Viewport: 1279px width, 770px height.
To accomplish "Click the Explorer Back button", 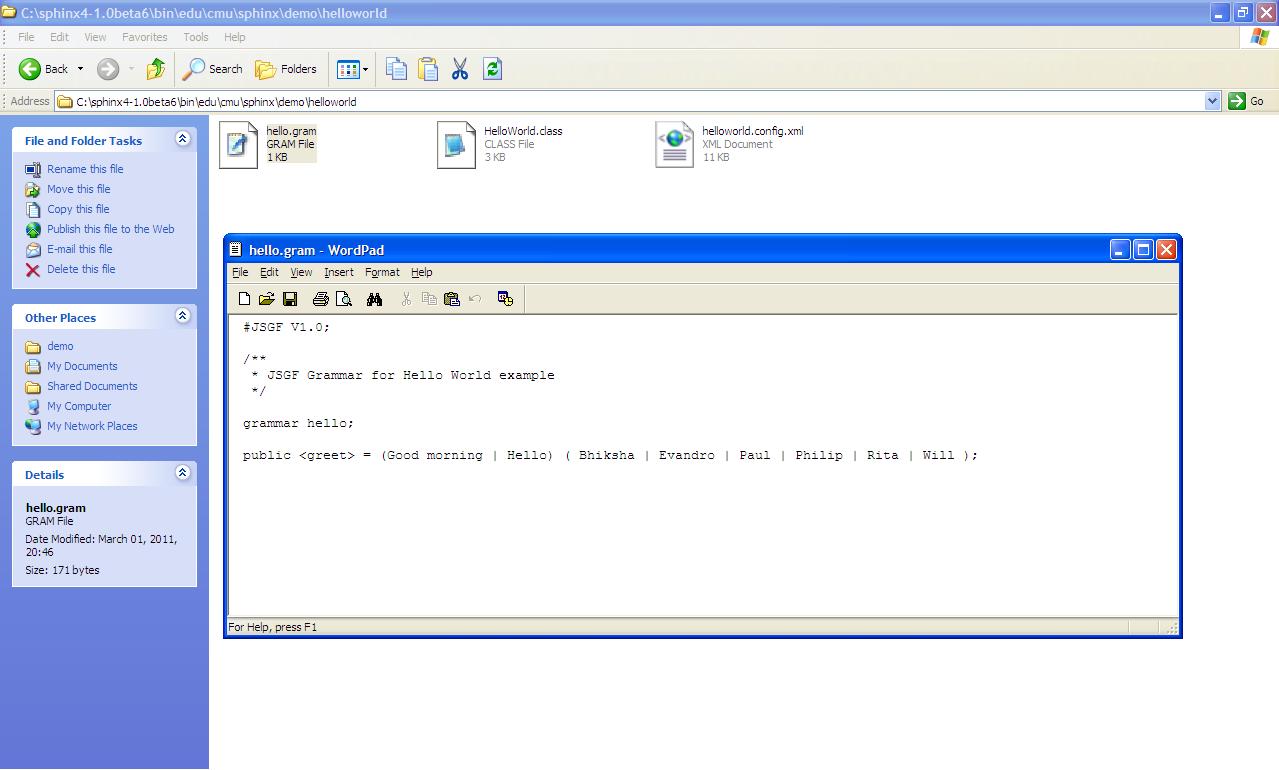I will coord(44,69).
